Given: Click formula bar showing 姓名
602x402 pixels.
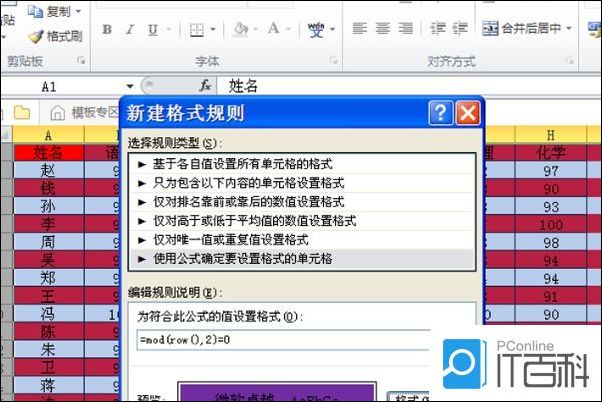Looking at the screenshot, I should [x=407, y=86].
